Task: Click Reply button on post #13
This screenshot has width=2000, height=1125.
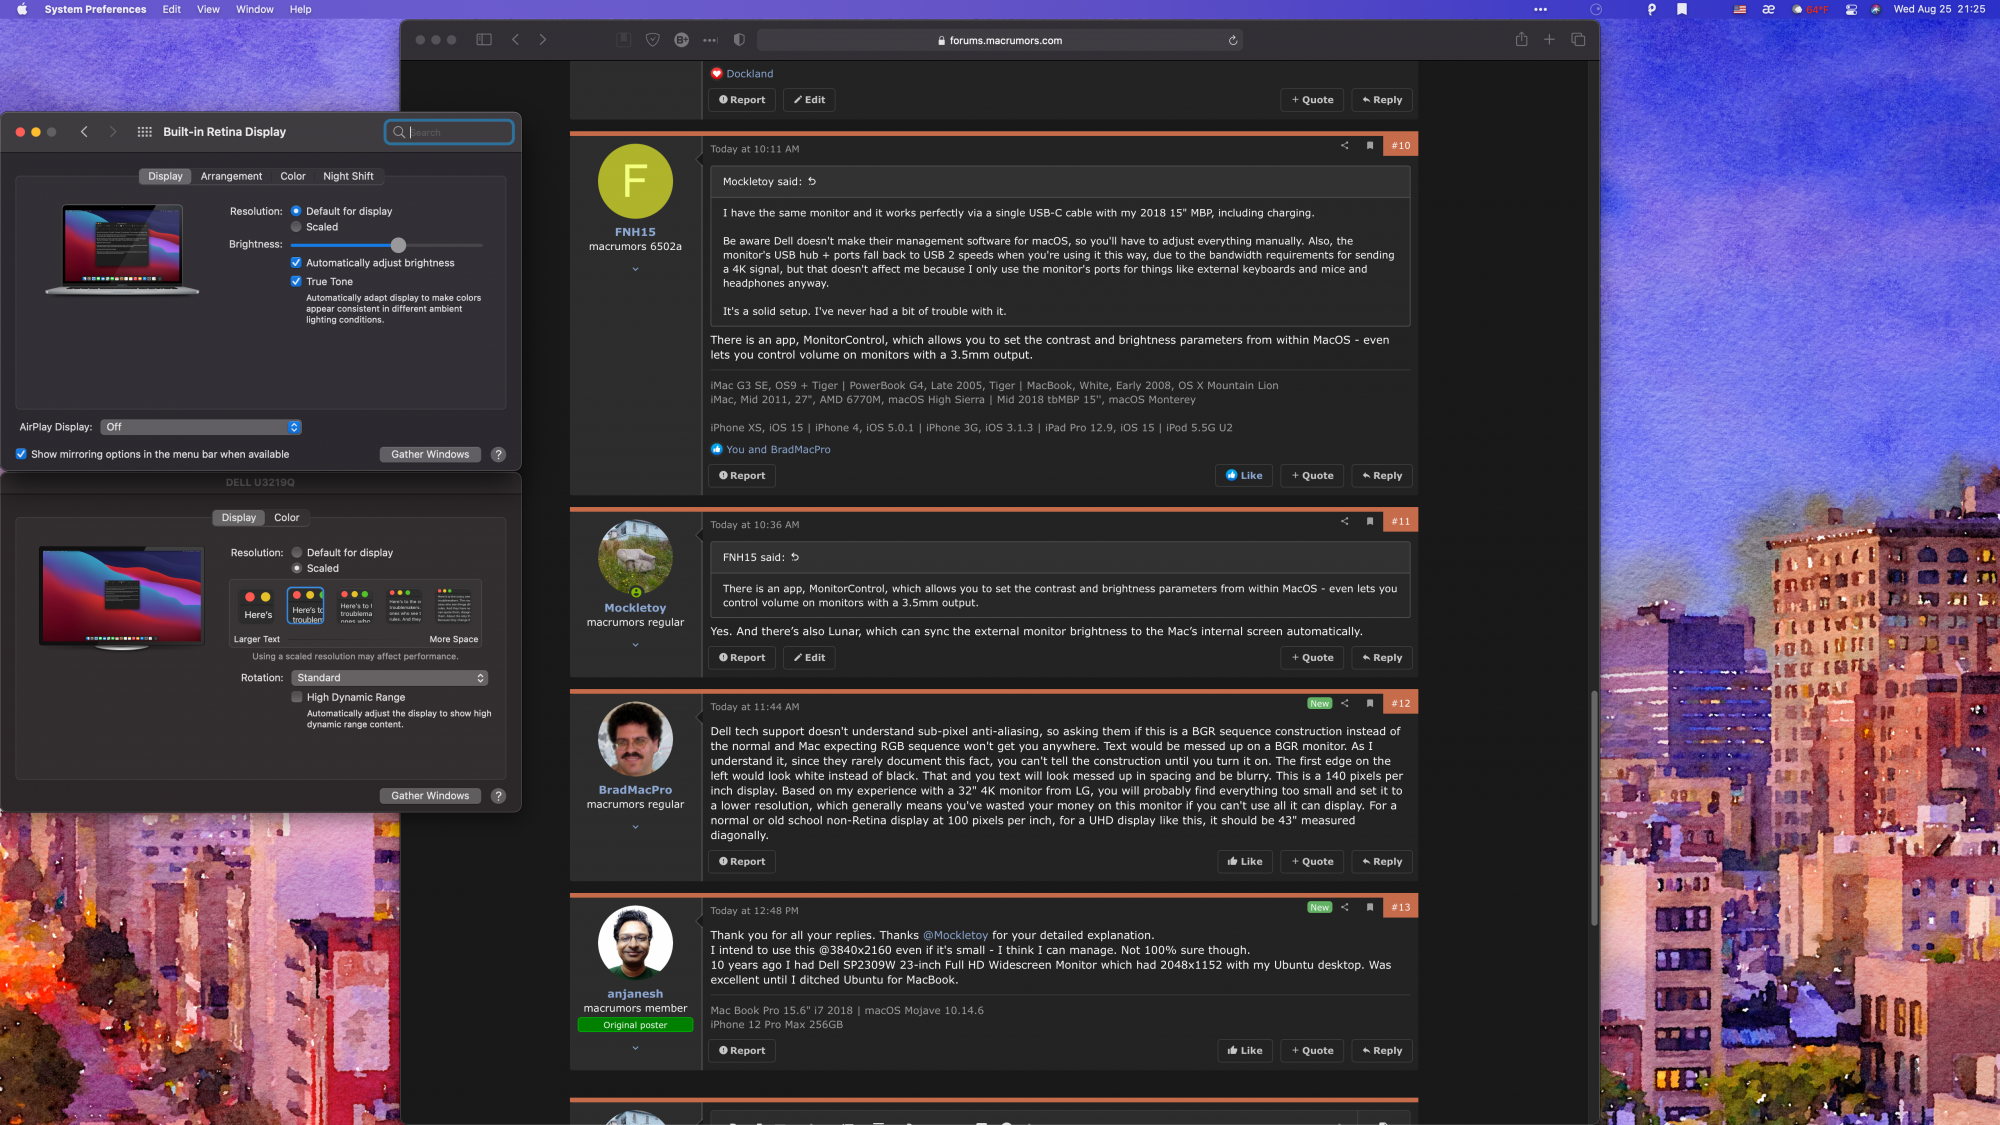Action: coord(1381,1050)
